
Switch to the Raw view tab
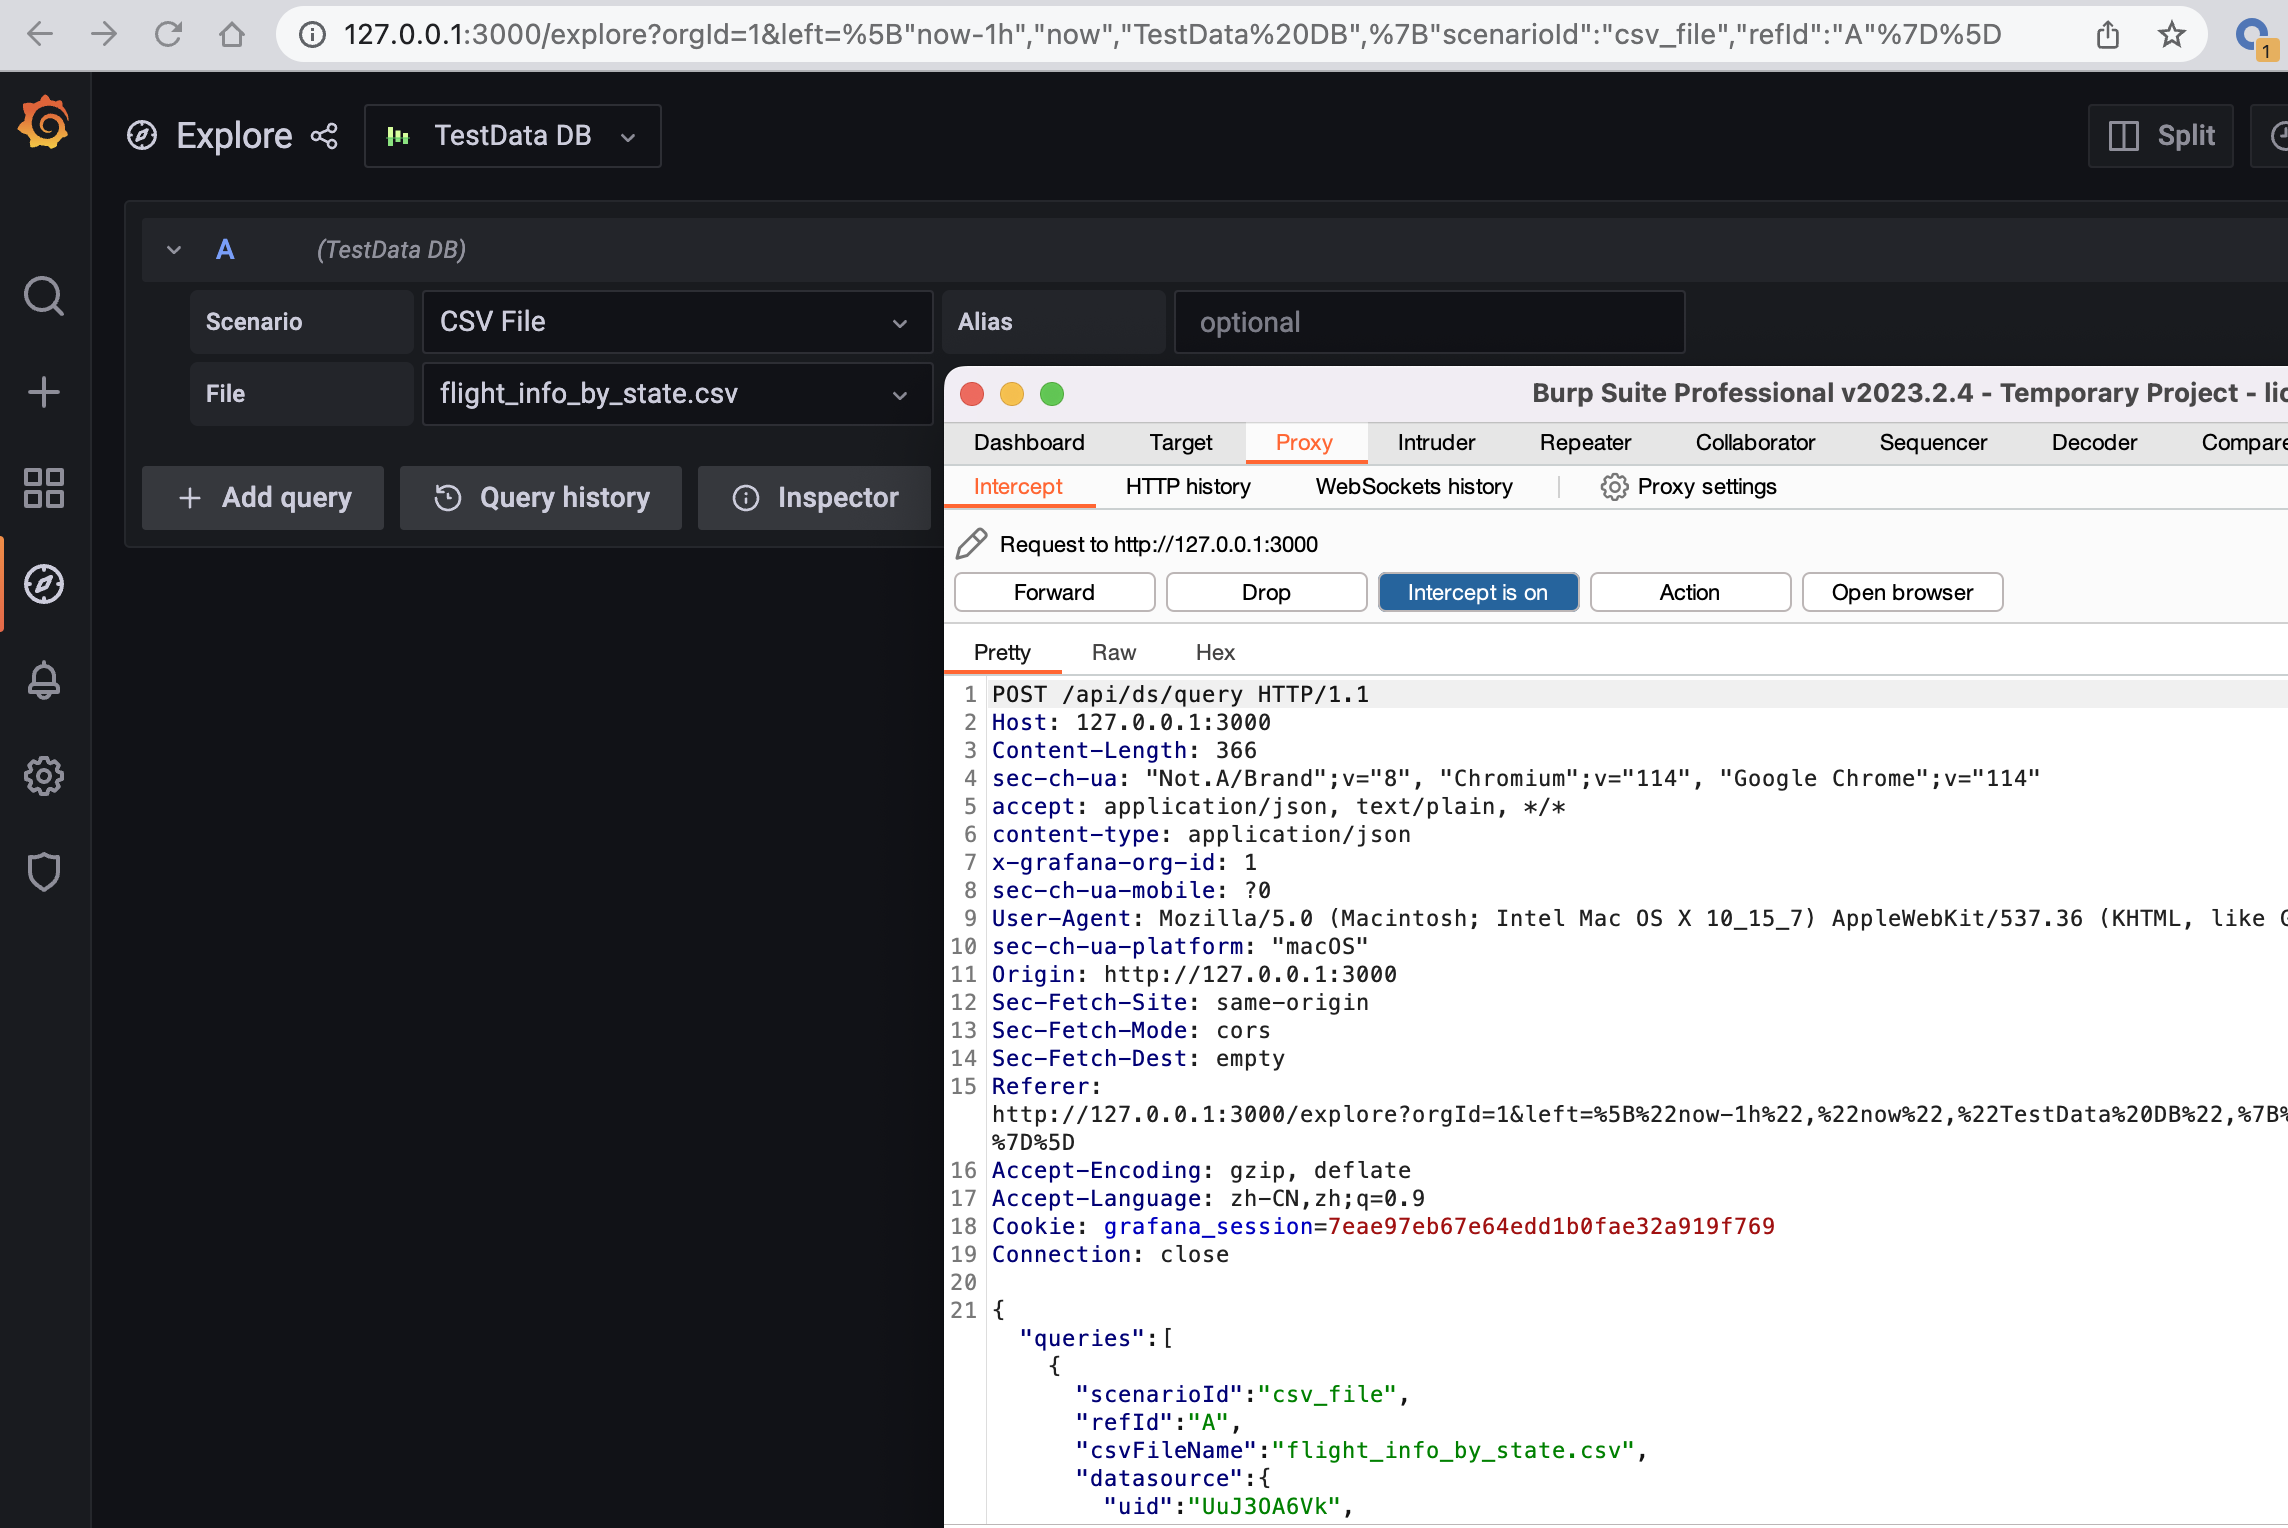coord(1113,652)
